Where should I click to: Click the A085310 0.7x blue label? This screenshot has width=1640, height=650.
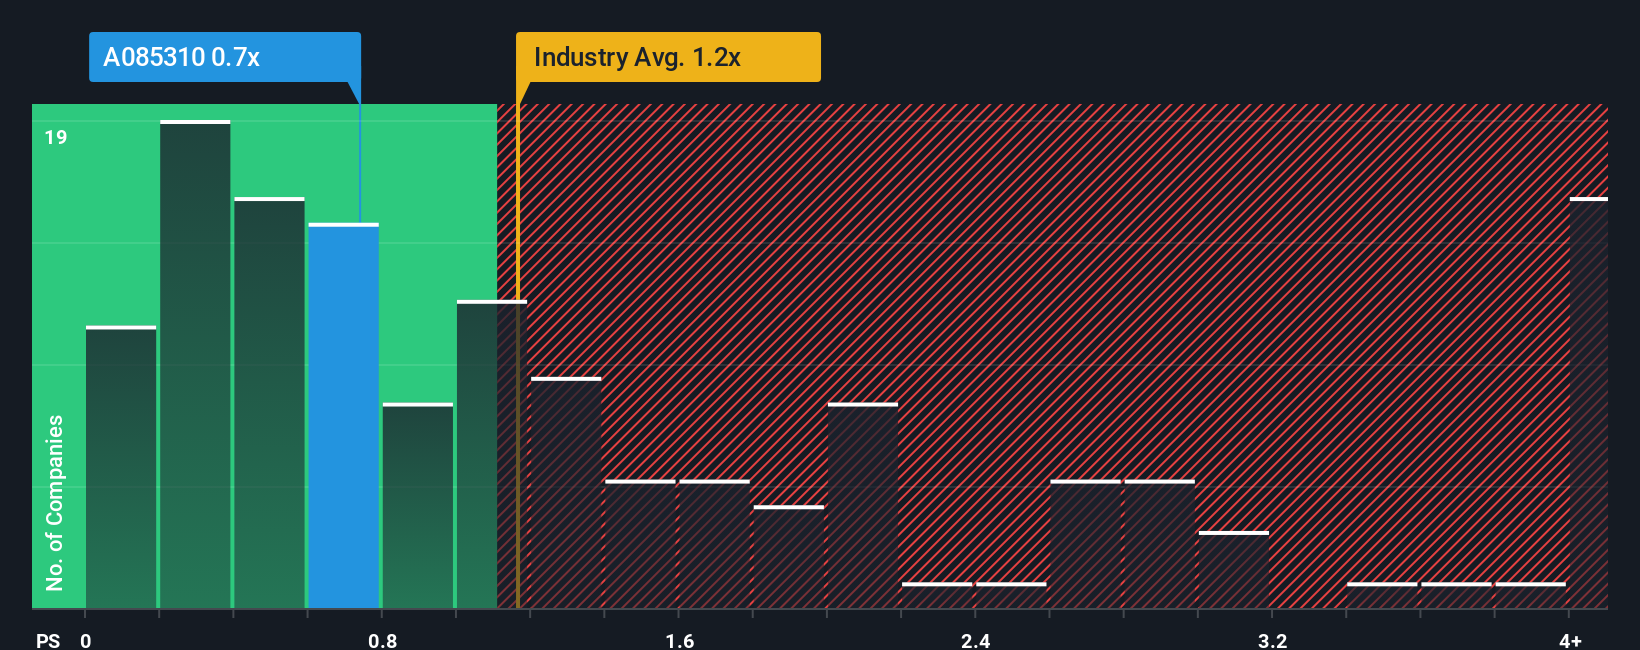pyautogui.click(x=225, y=57)
